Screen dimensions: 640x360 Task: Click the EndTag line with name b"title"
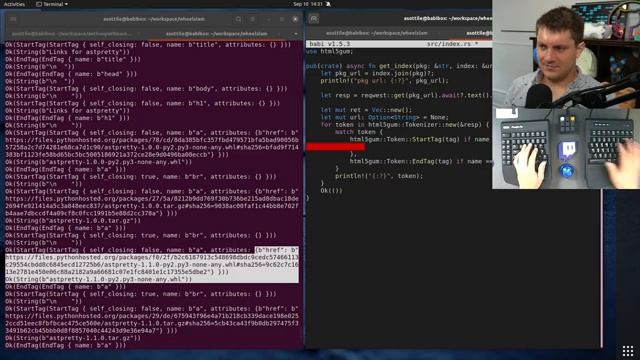point(73,59)
